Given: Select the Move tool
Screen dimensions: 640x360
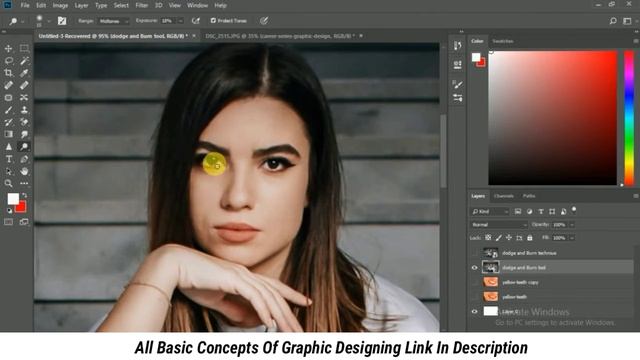Looking at the screenshot, I should (9, 49).
